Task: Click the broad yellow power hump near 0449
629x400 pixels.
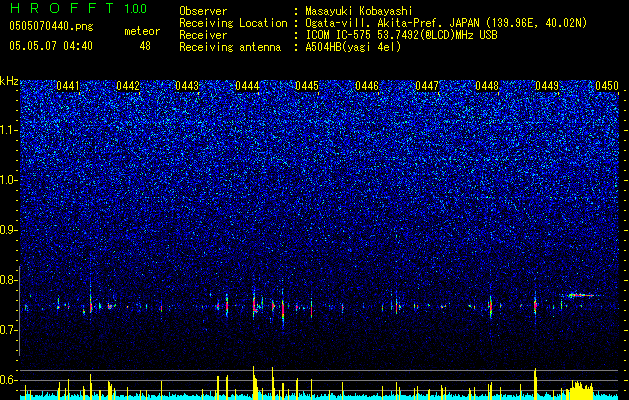Action: click(x=579, y=389)
